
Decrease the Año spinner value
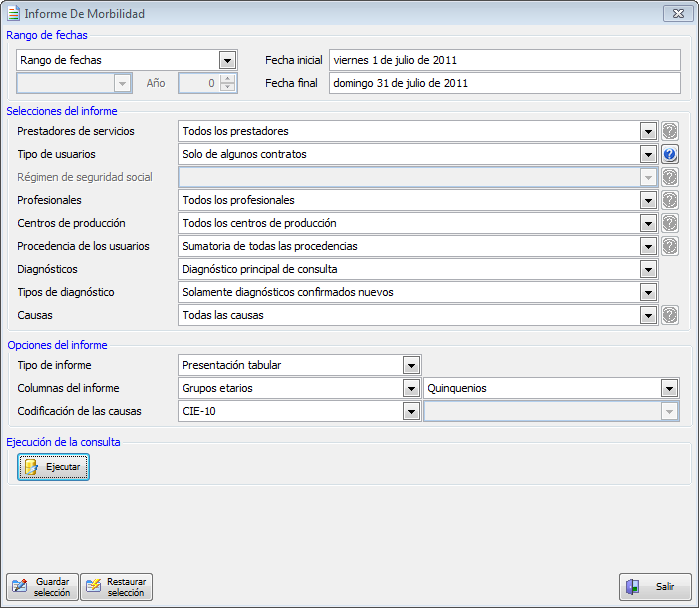pos(227,87)
